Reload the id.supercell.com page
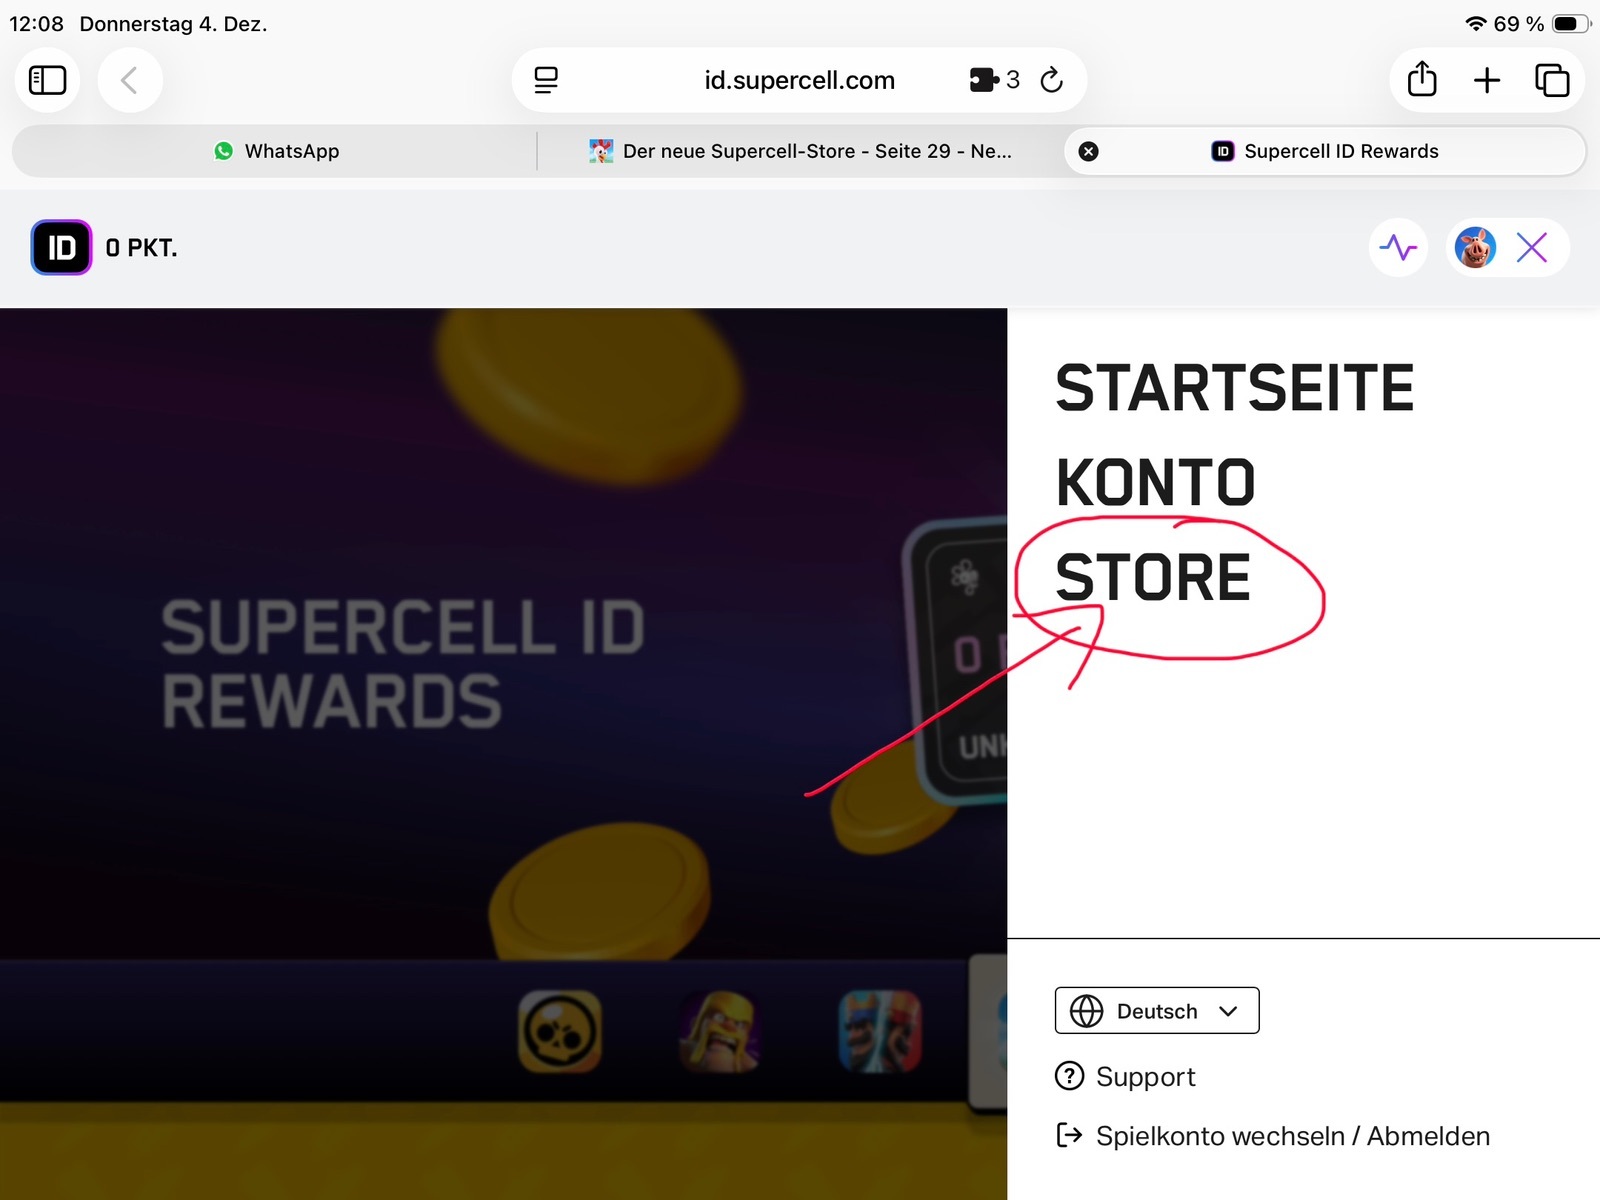The image size is (1600, 1200). (1051, 80)
